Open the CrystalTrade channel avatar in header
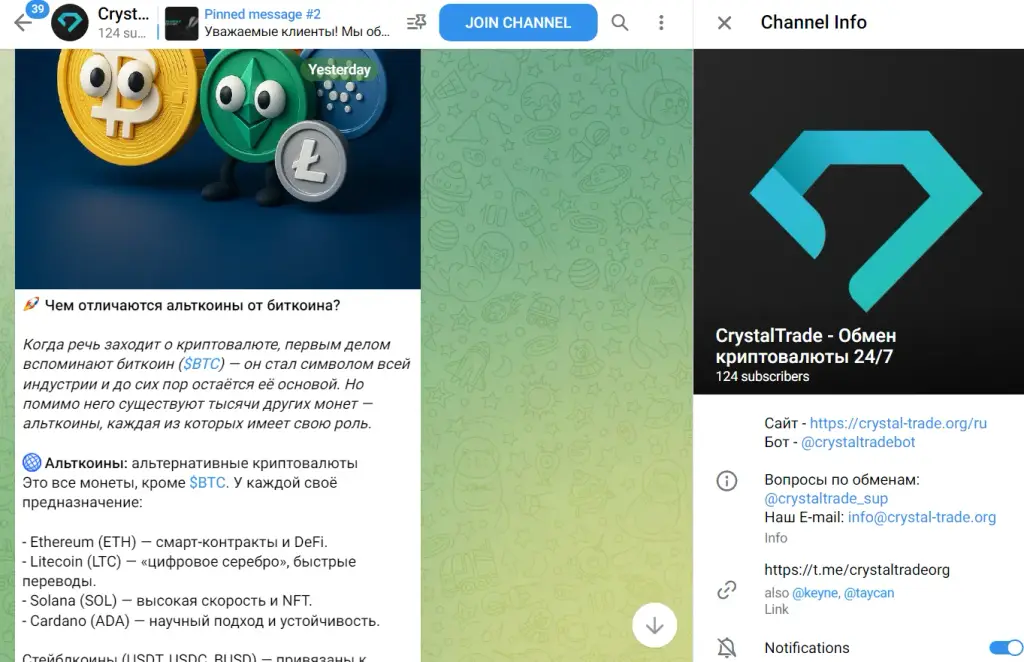 pos(70,23)
